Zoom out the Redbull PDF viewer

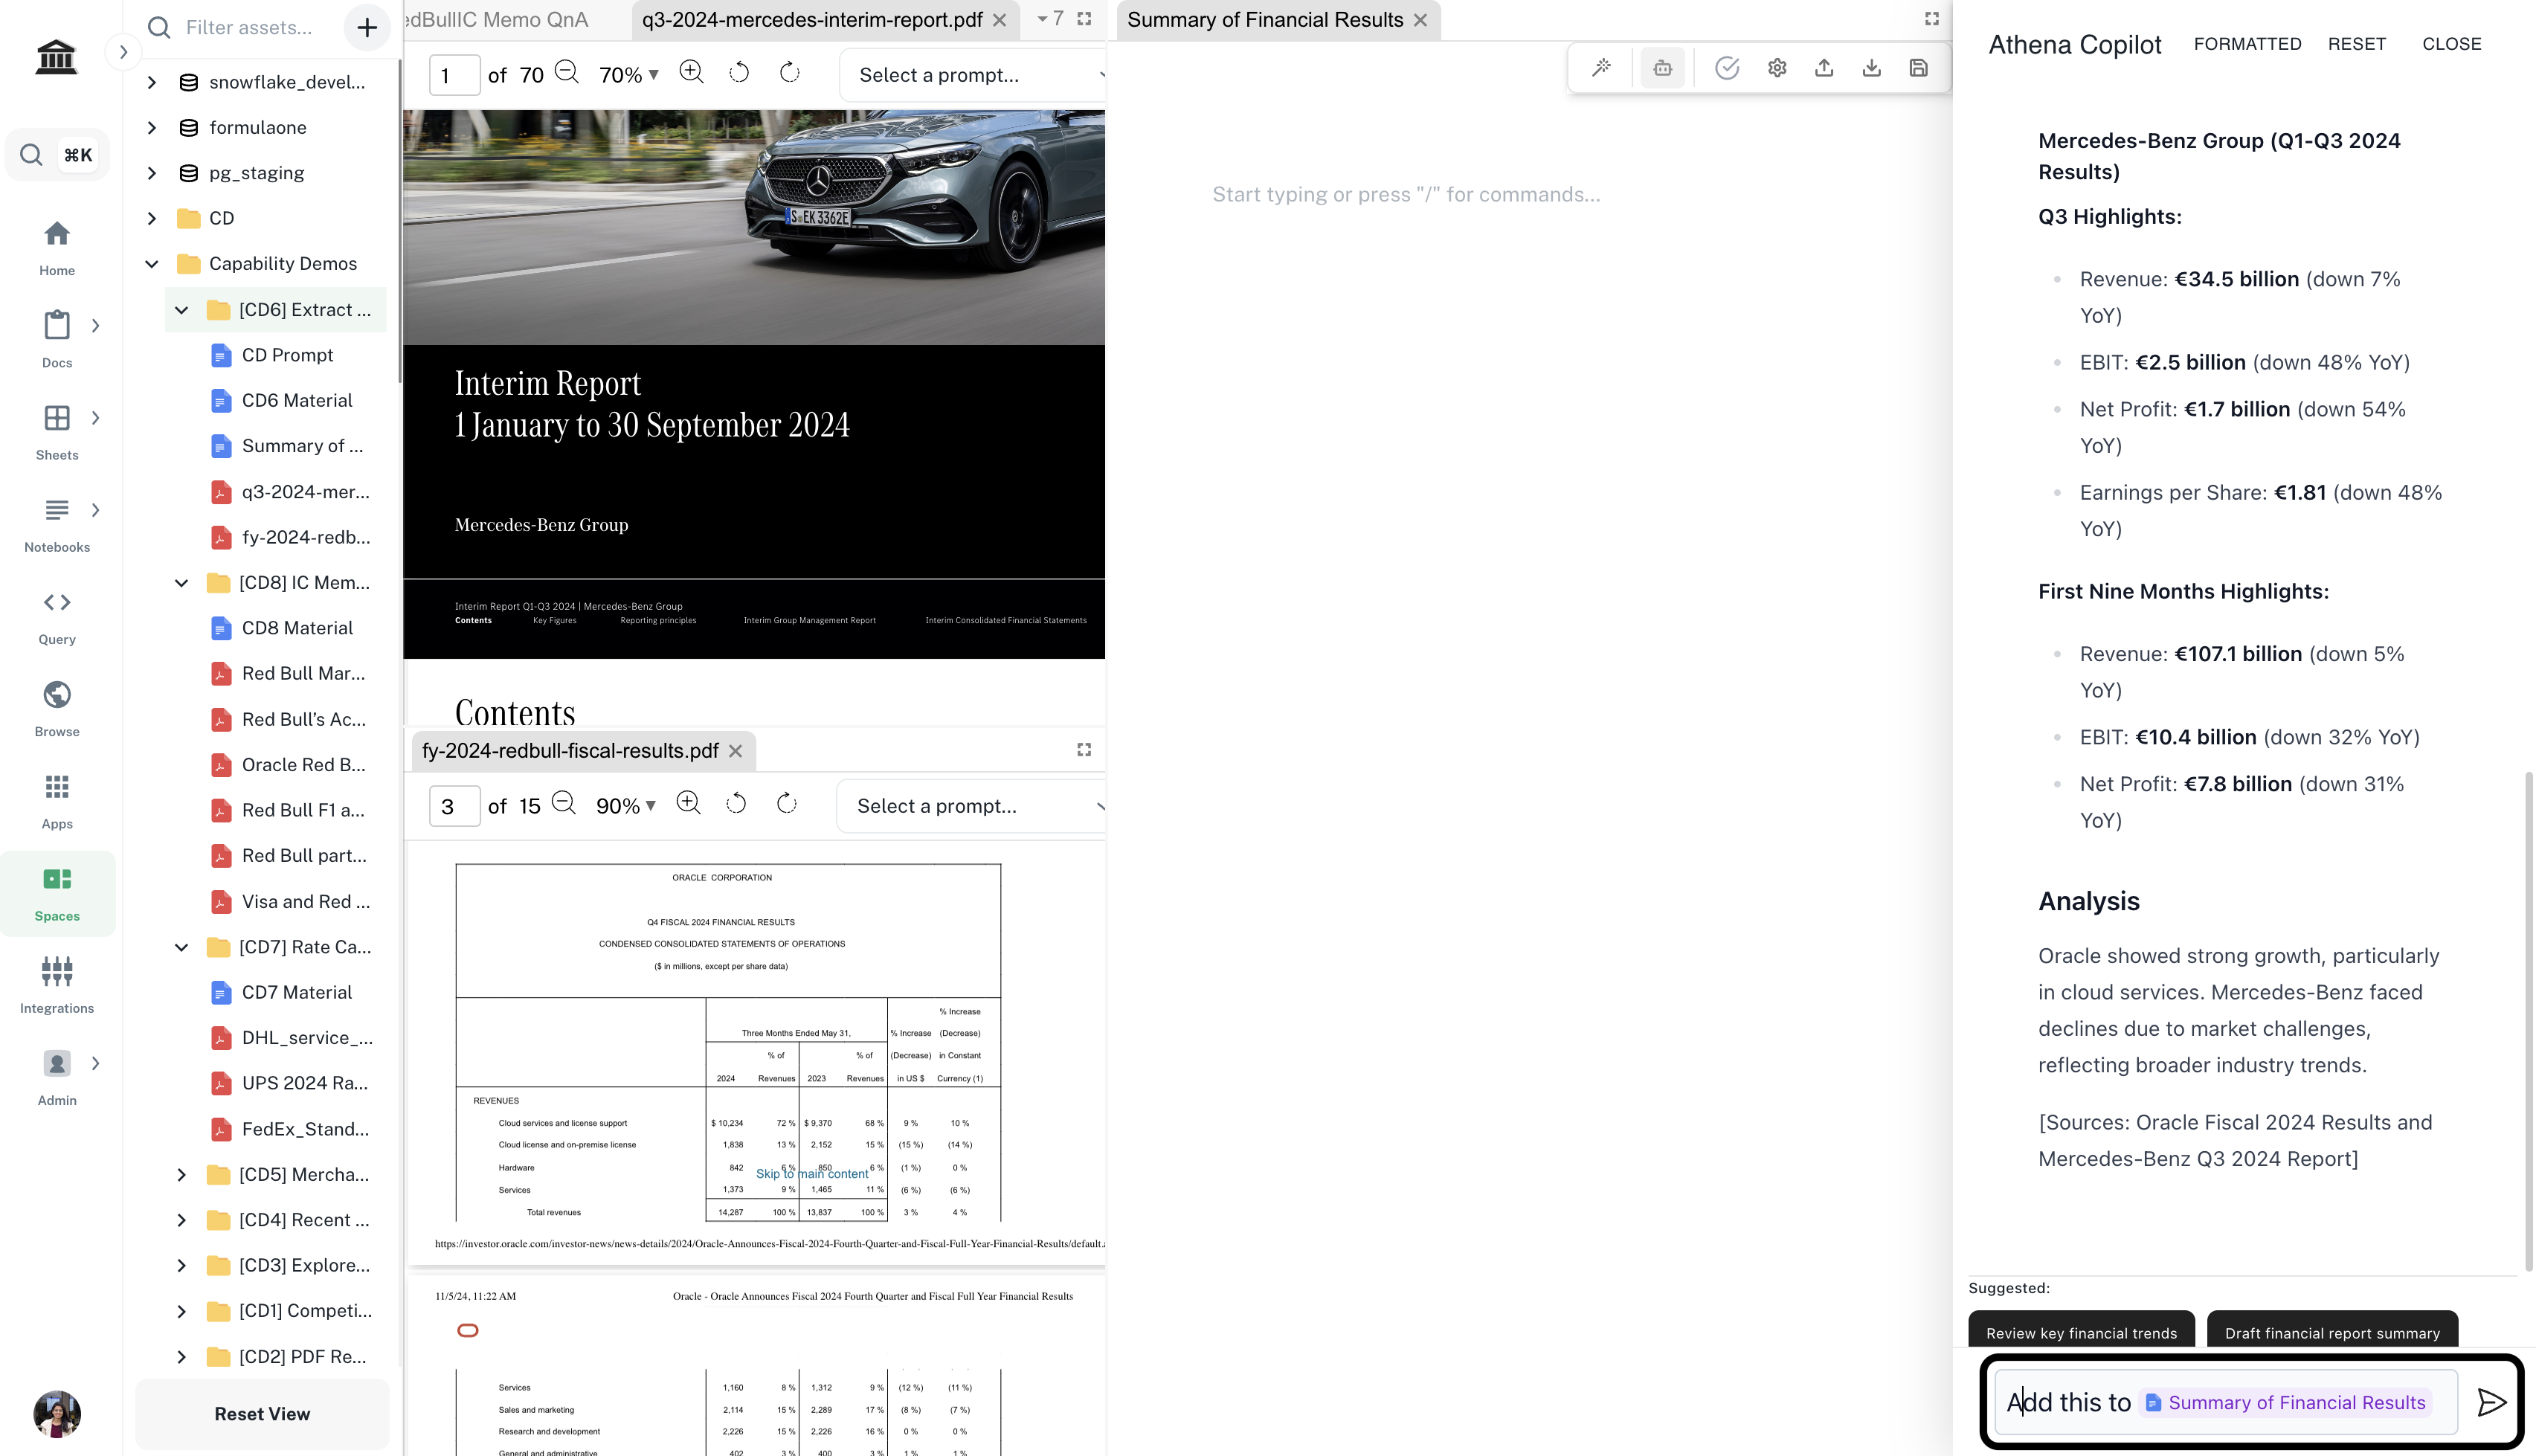click(x=563, y=804)
